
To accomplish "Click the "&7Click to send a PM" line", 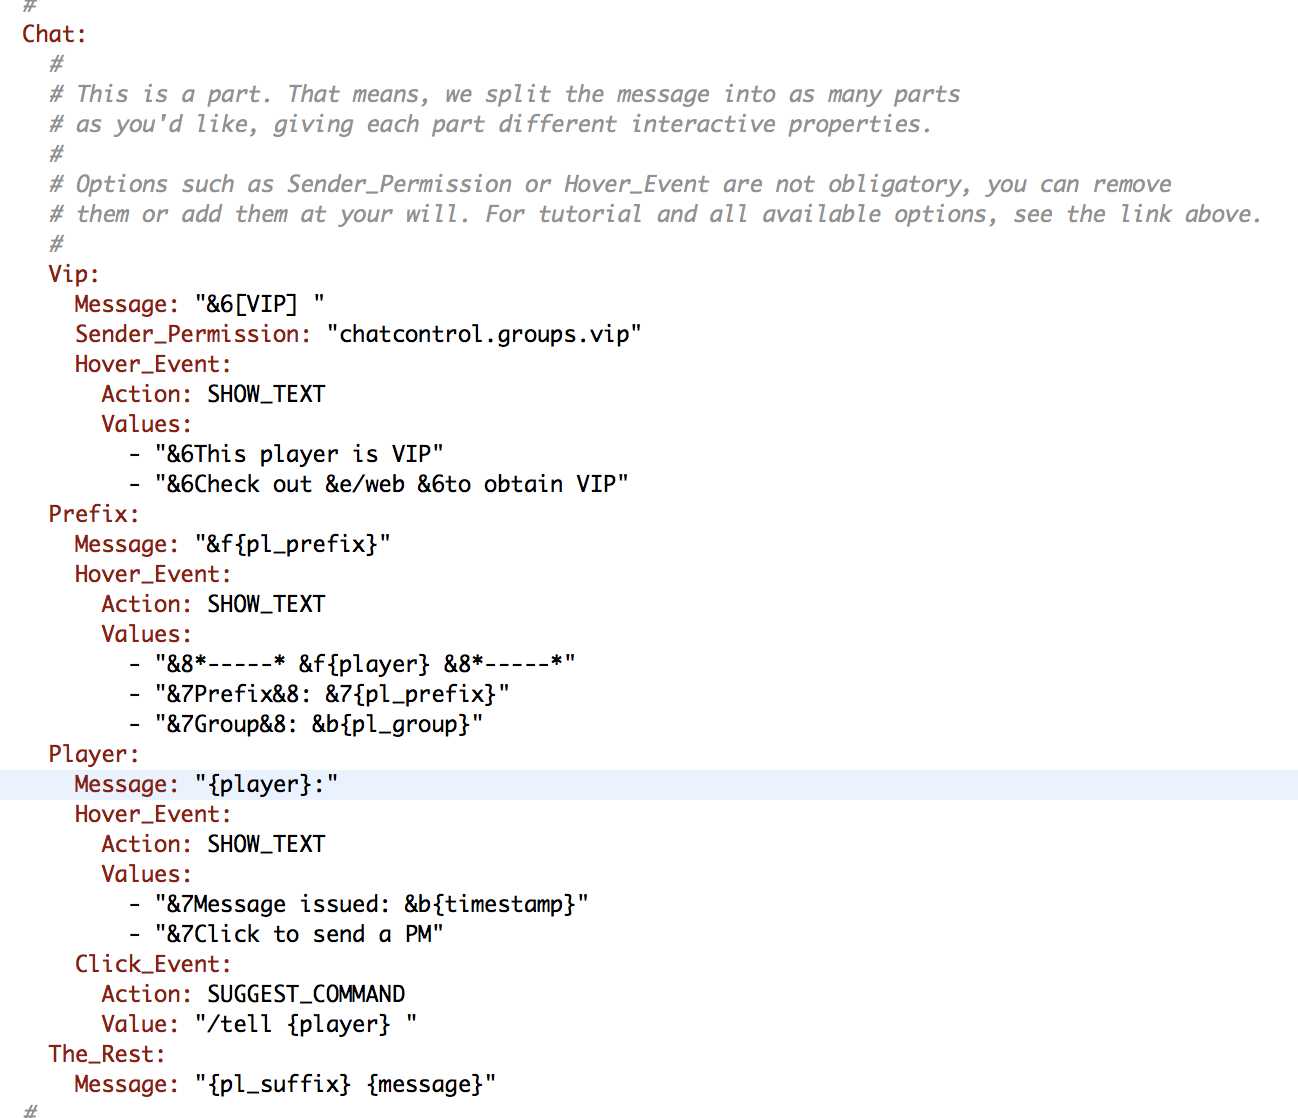I will [299, 934].
